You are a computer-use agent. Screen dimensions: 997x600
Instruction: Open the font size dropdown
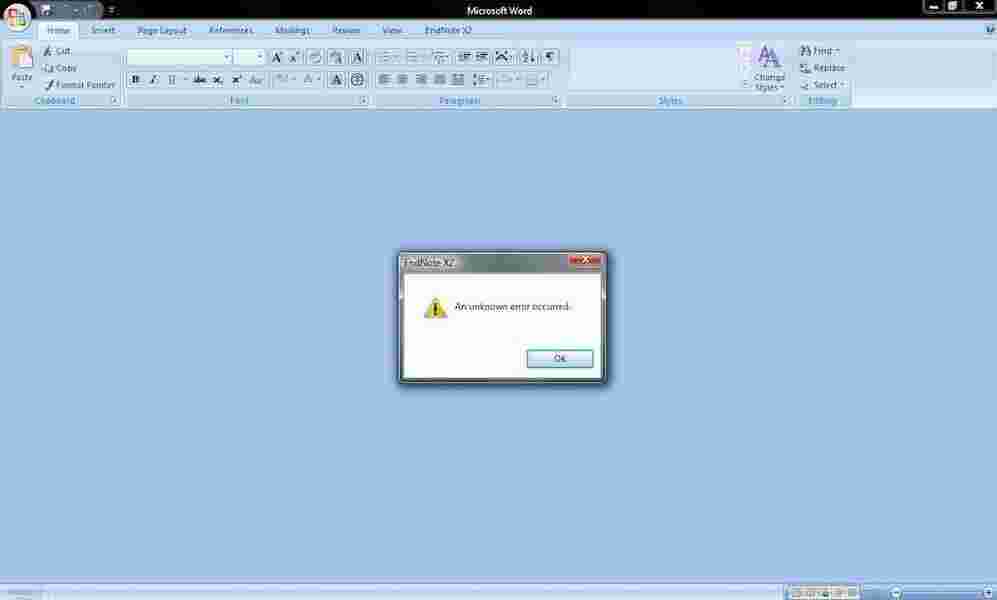[x=260, y=57]
